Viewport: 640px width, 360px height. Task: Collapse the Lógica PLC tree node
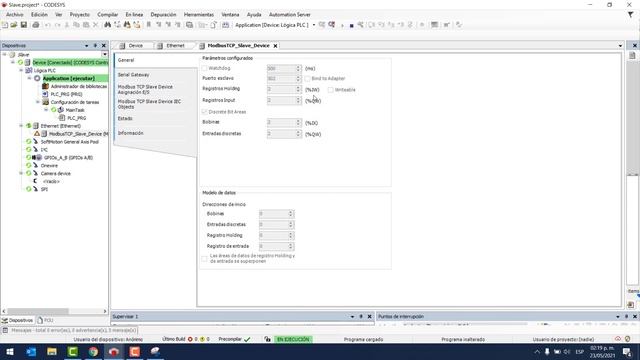21,71
